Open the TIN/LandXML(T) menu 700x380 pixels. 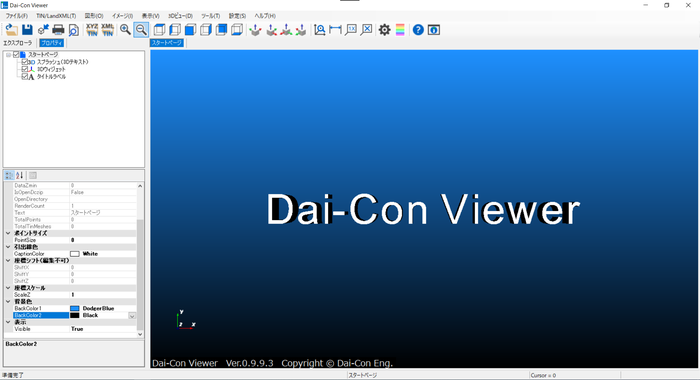tap(56, 16)
